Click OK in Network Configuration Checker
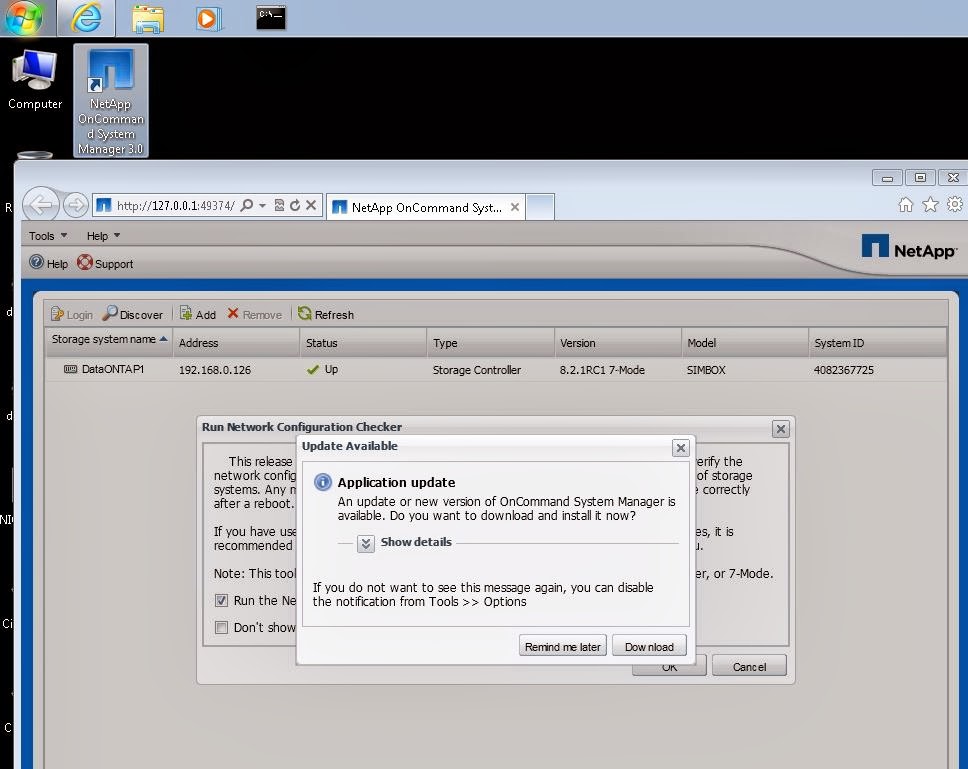Viewport: 968px width, 769px height. 669,667
